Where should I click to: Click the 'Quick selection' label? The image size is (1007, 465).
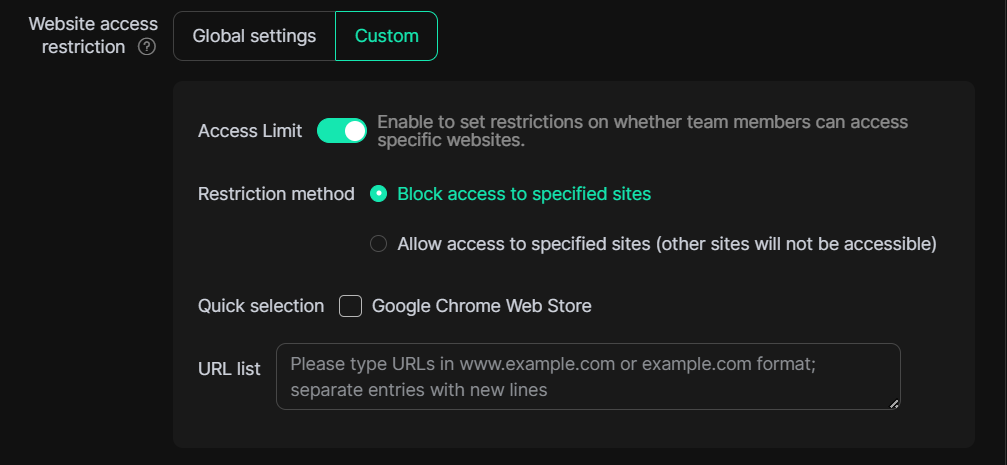point(261,306)
